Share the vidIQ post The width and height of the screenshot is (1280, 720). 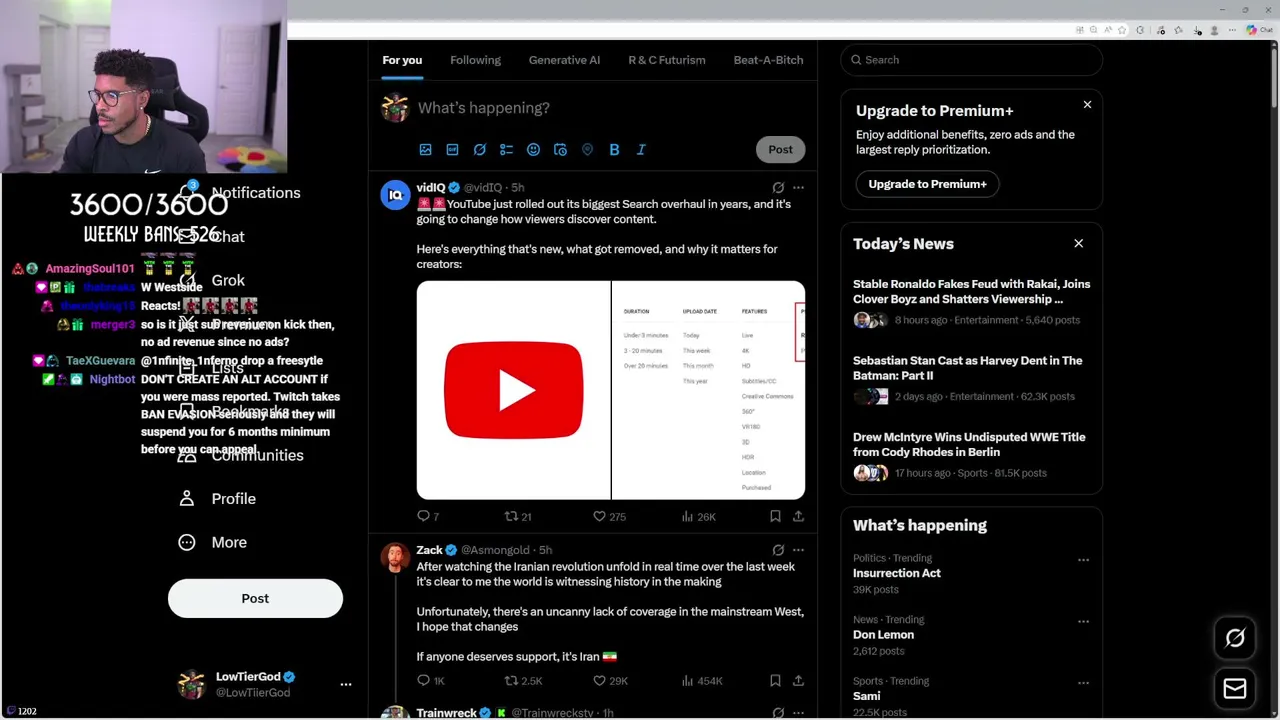click(798, 516)
